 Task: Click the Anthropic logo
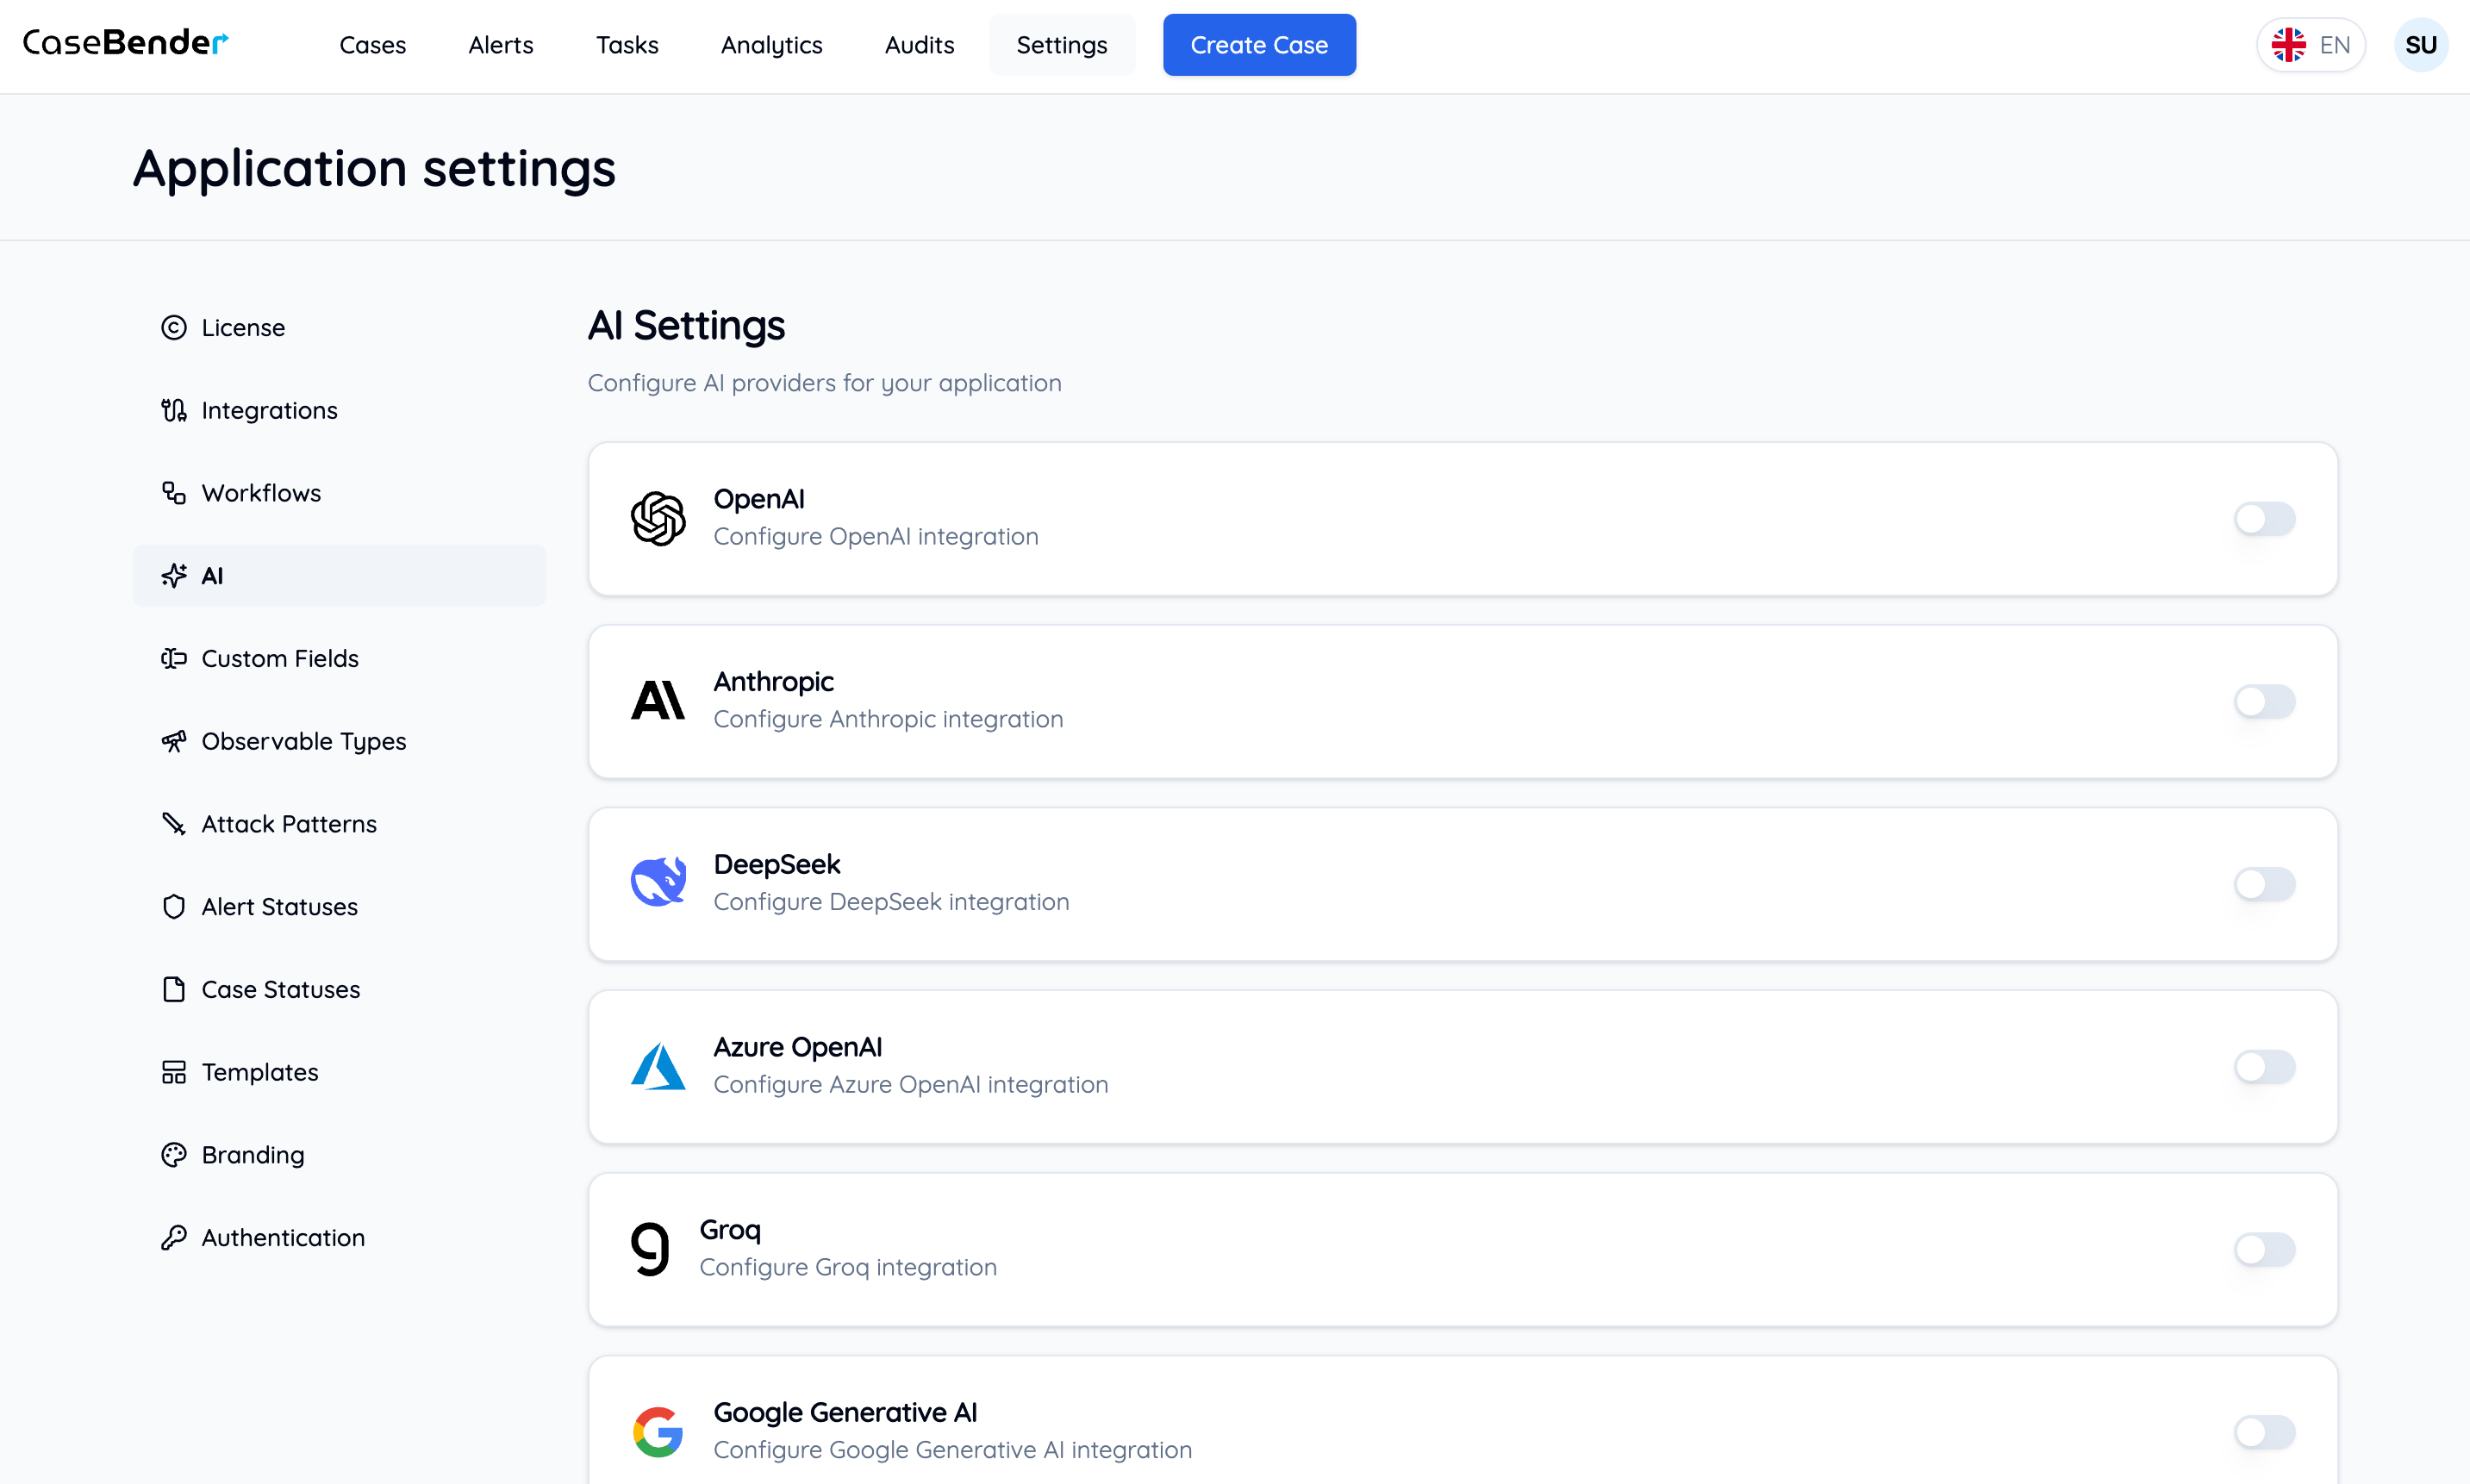point(657,700)
